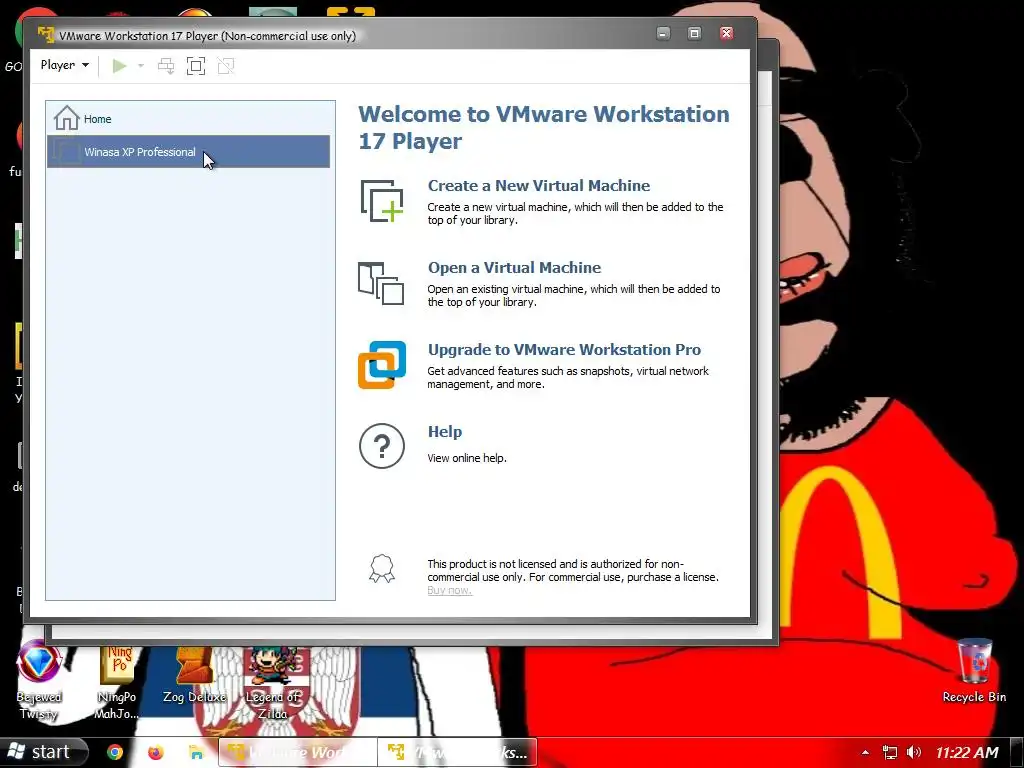This screenshot has height=768, width=1024.
Task: Click the 'View online help.' text
Action: tap(467, 458)
